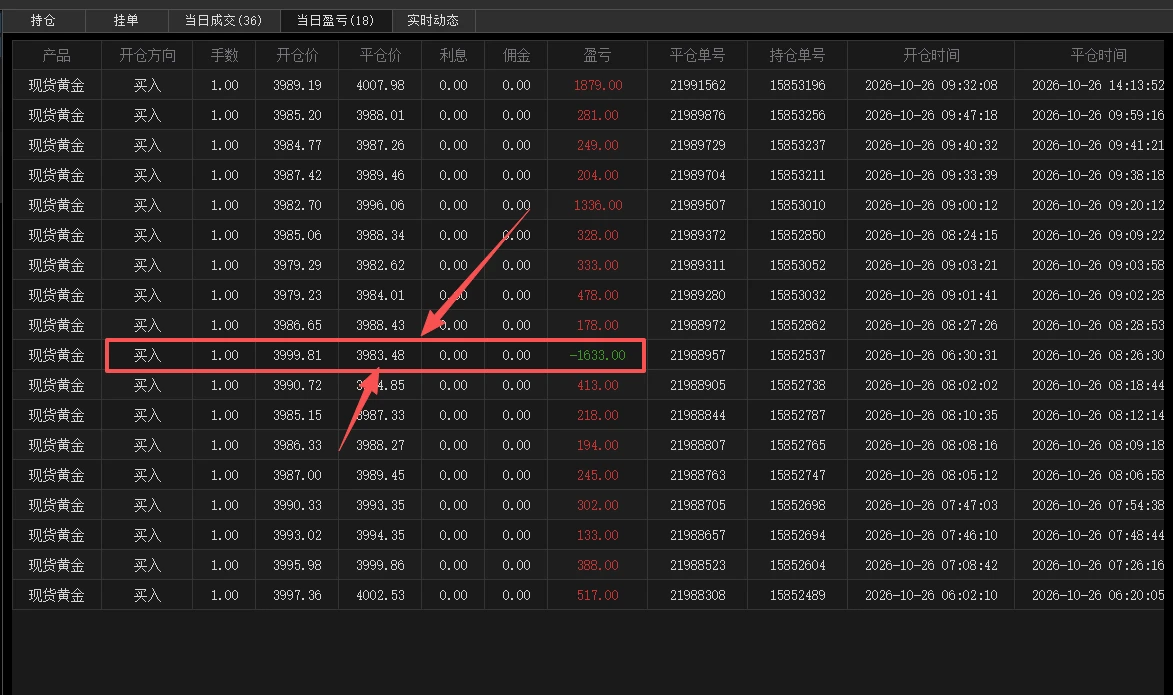1173x695 pixels.
Task: Click the open price 3984.77
Action: click(297, 145)
